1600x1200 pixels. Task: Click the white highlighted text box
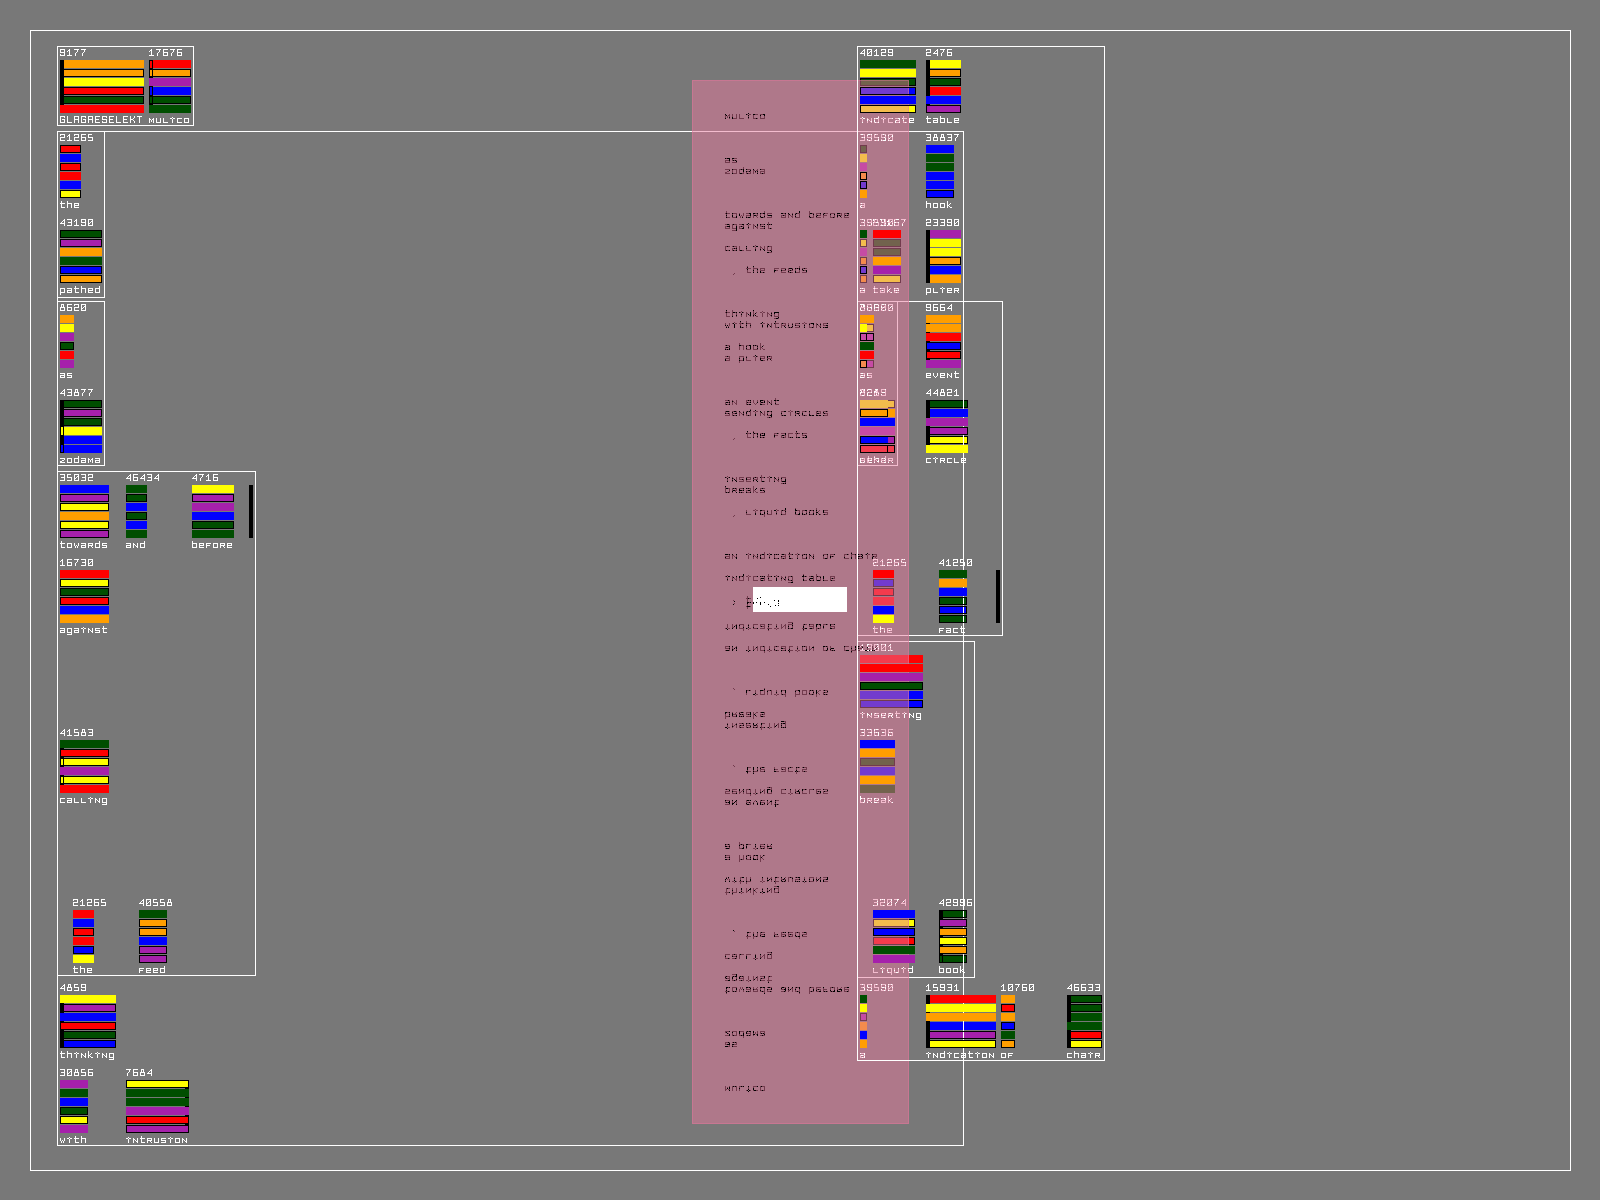799,600
